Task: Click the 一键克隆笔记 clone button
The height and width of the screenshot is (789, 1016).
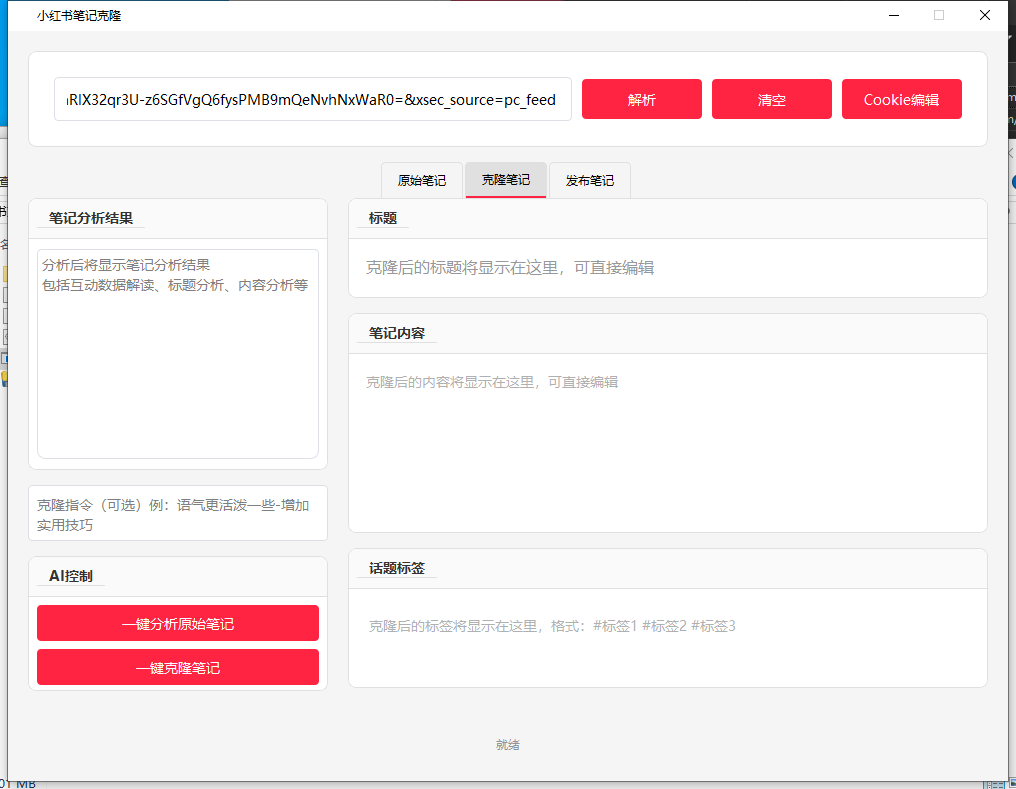Action: coord(177,667)
